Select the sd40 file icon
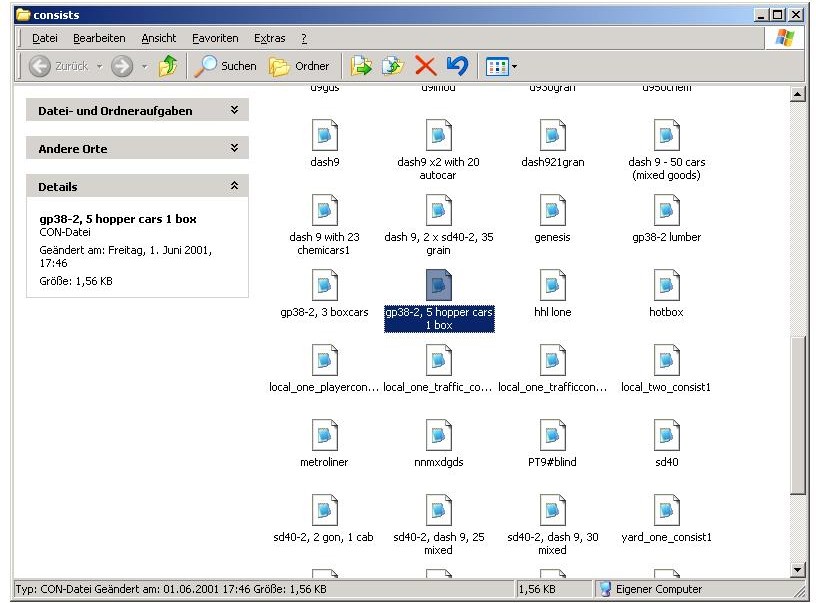 point(666,435)
